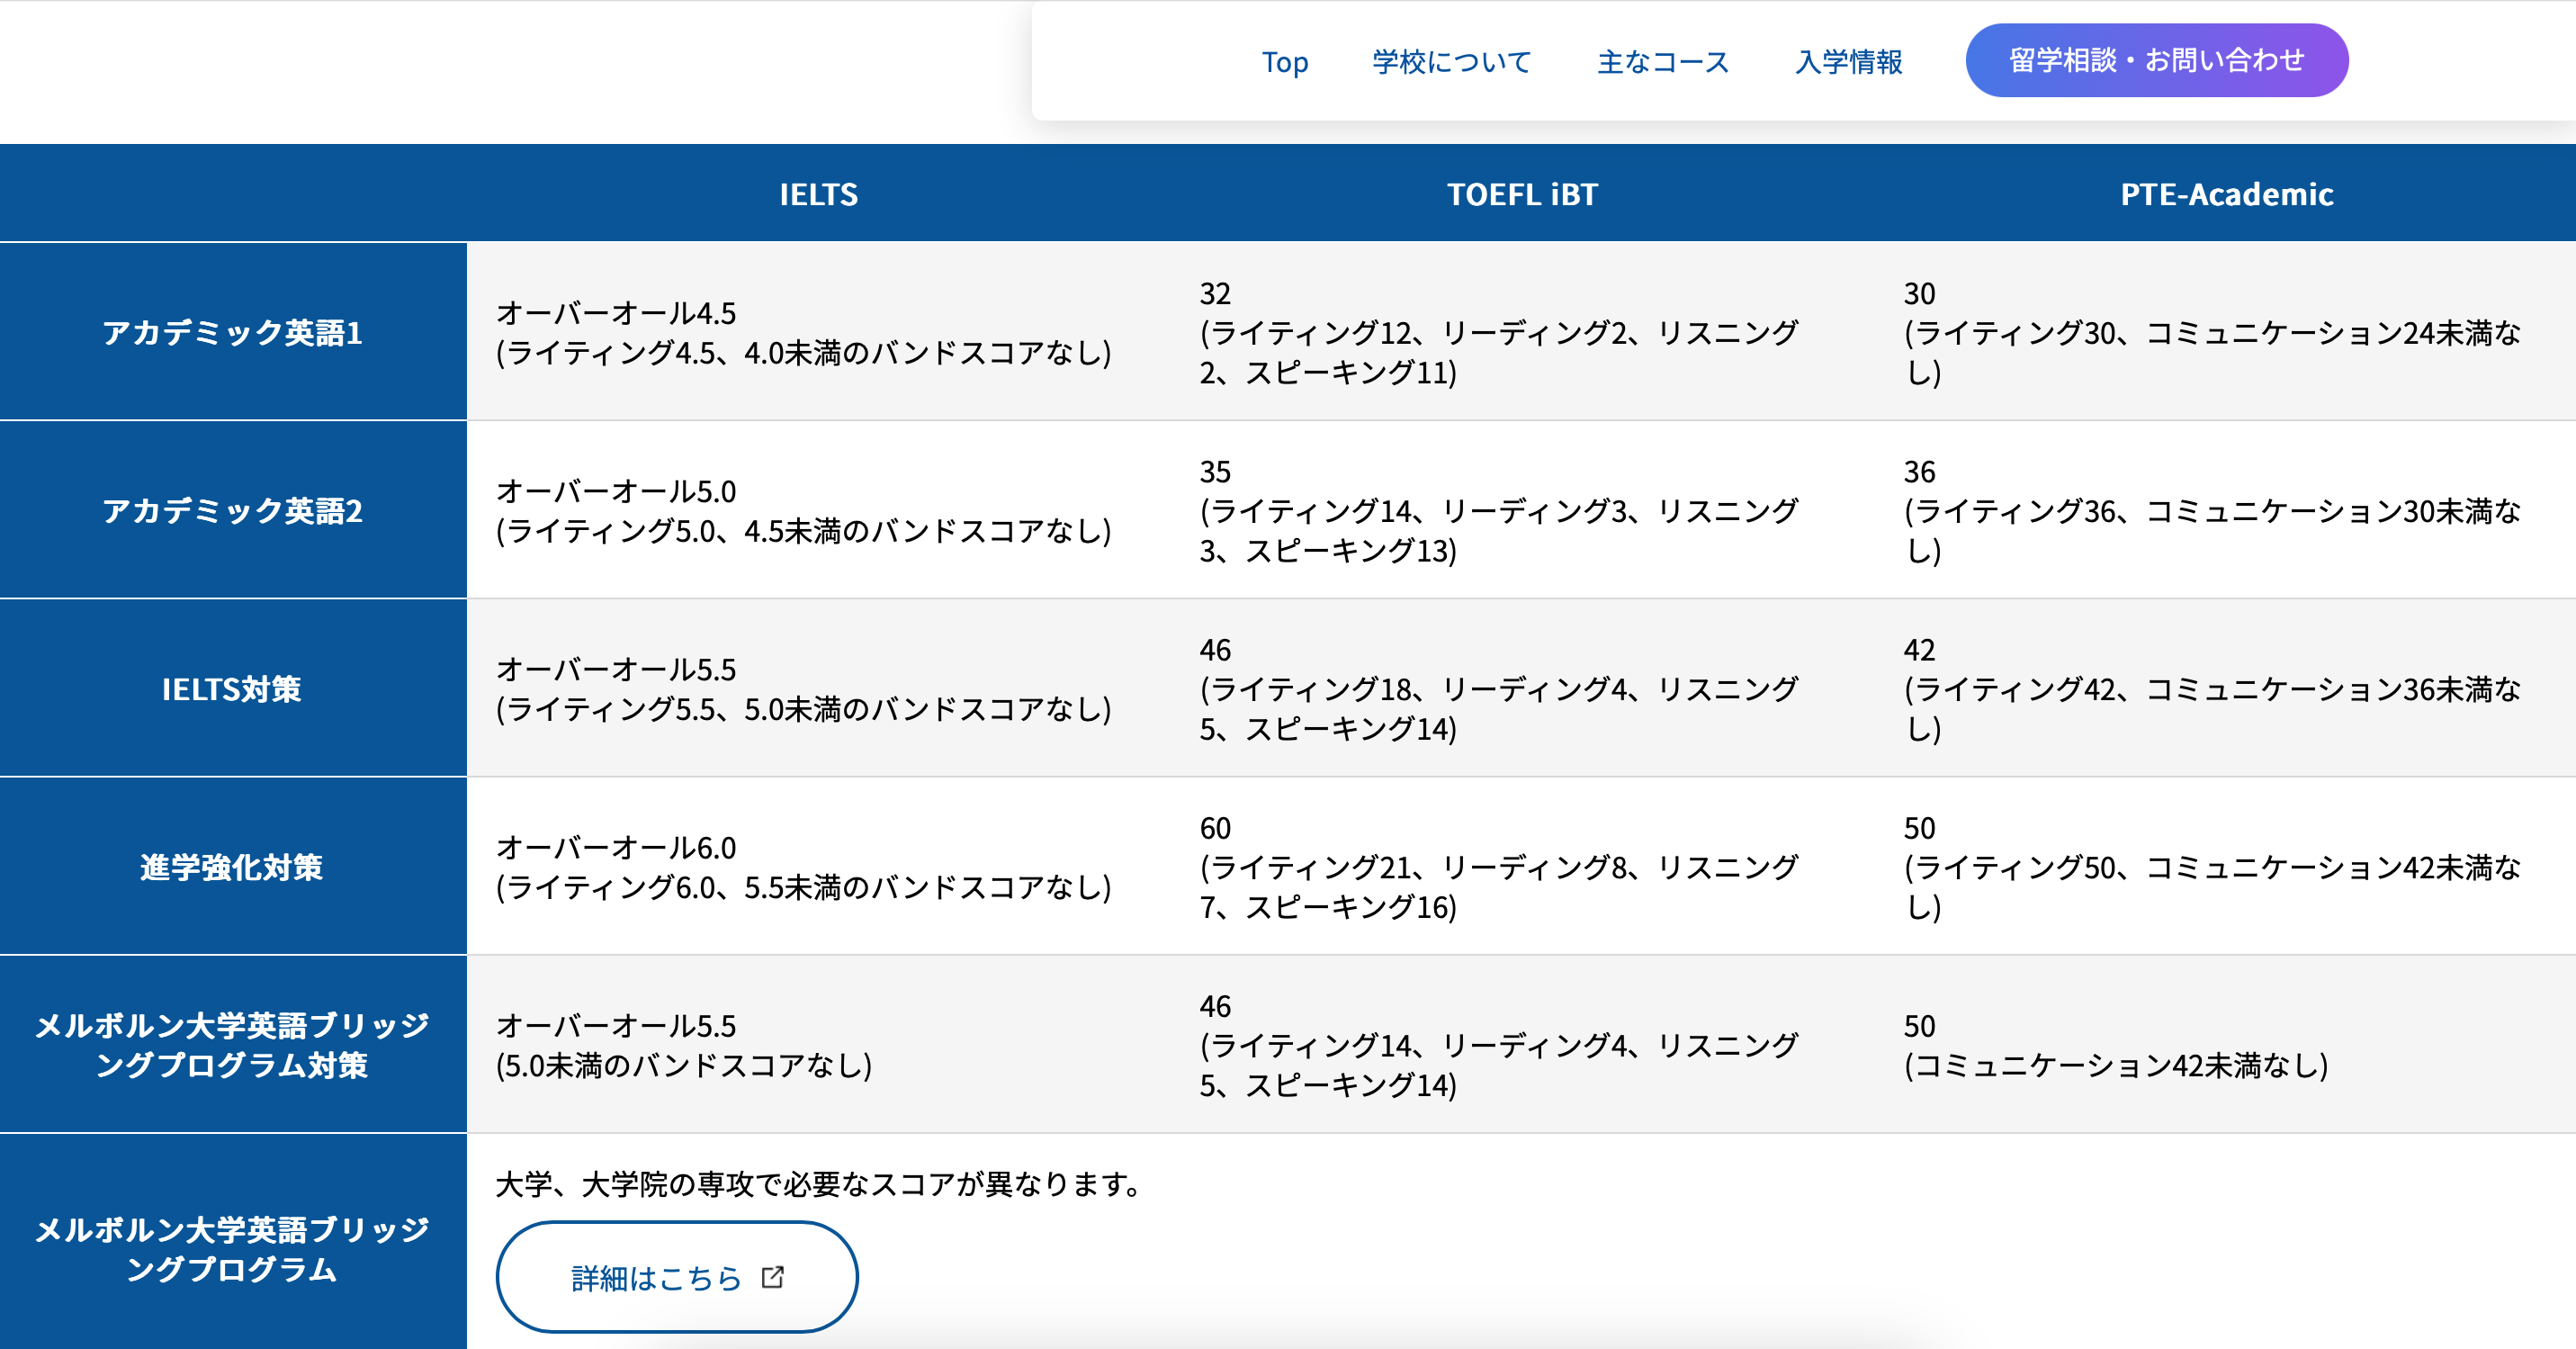Click the 詳細はこちら button
The width and height of the screenshot is (2576, 1349).
click(677, 1277)
